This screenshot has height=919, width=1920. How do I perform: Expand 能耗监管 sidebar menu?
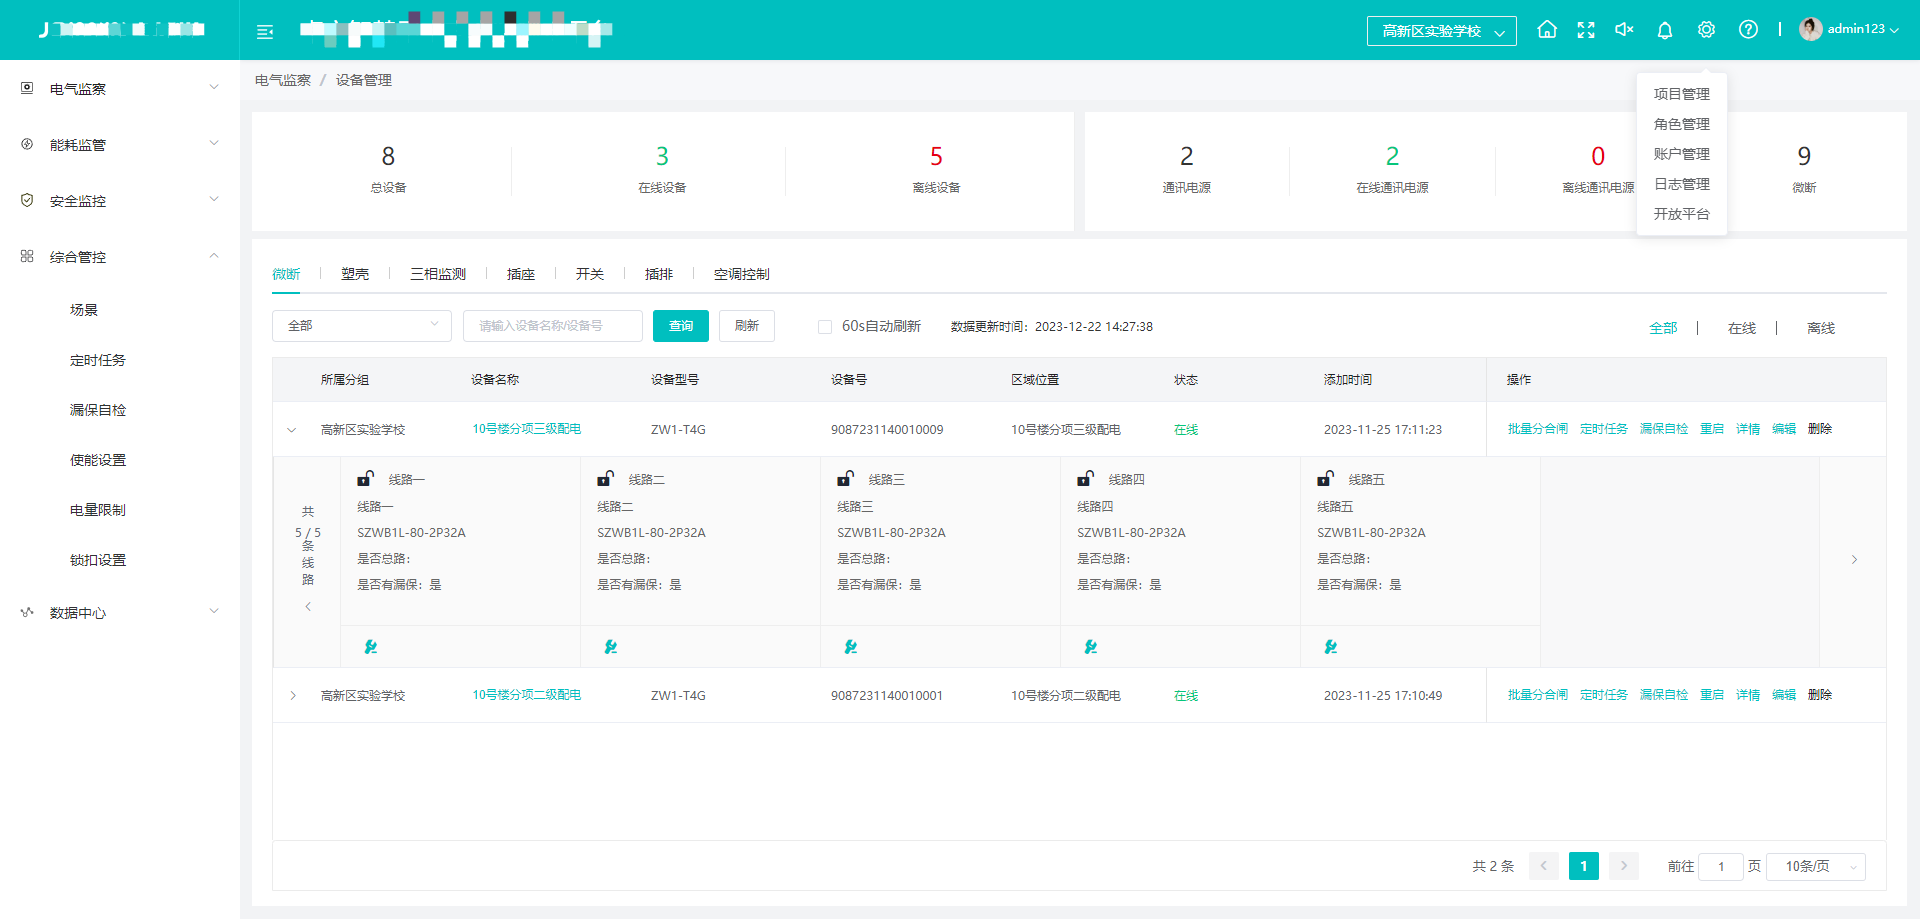pyautogui.click(x=214, y=143)
